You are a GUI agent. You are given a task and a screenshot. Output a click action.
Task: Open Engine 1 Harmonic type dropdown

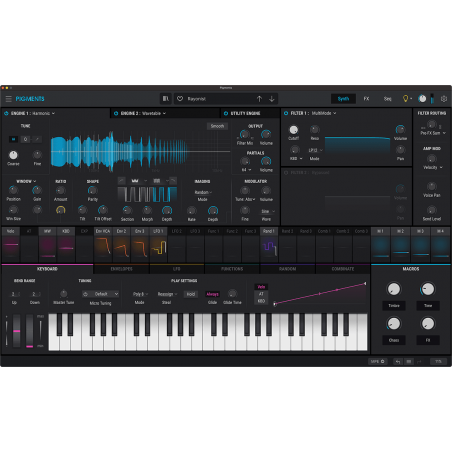[x=43, y=113]
